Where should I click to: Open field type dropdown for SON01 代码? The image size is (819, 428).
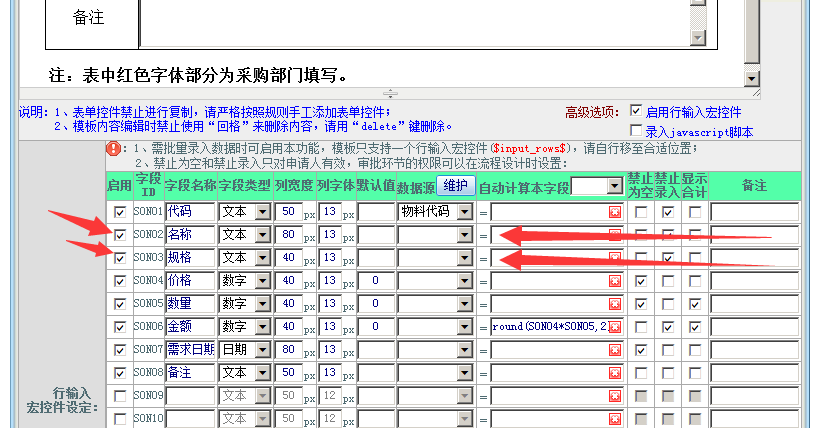[x=263, y=212]
